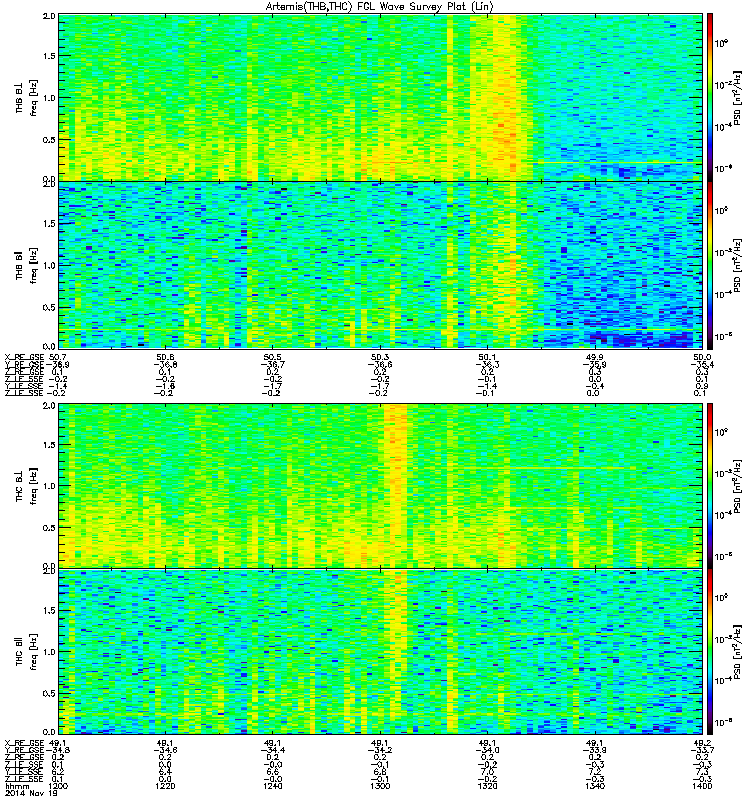Click the THC Y_RE_GSE value '-34.0'
Viewport: 750px width, 800px height.
487,750
